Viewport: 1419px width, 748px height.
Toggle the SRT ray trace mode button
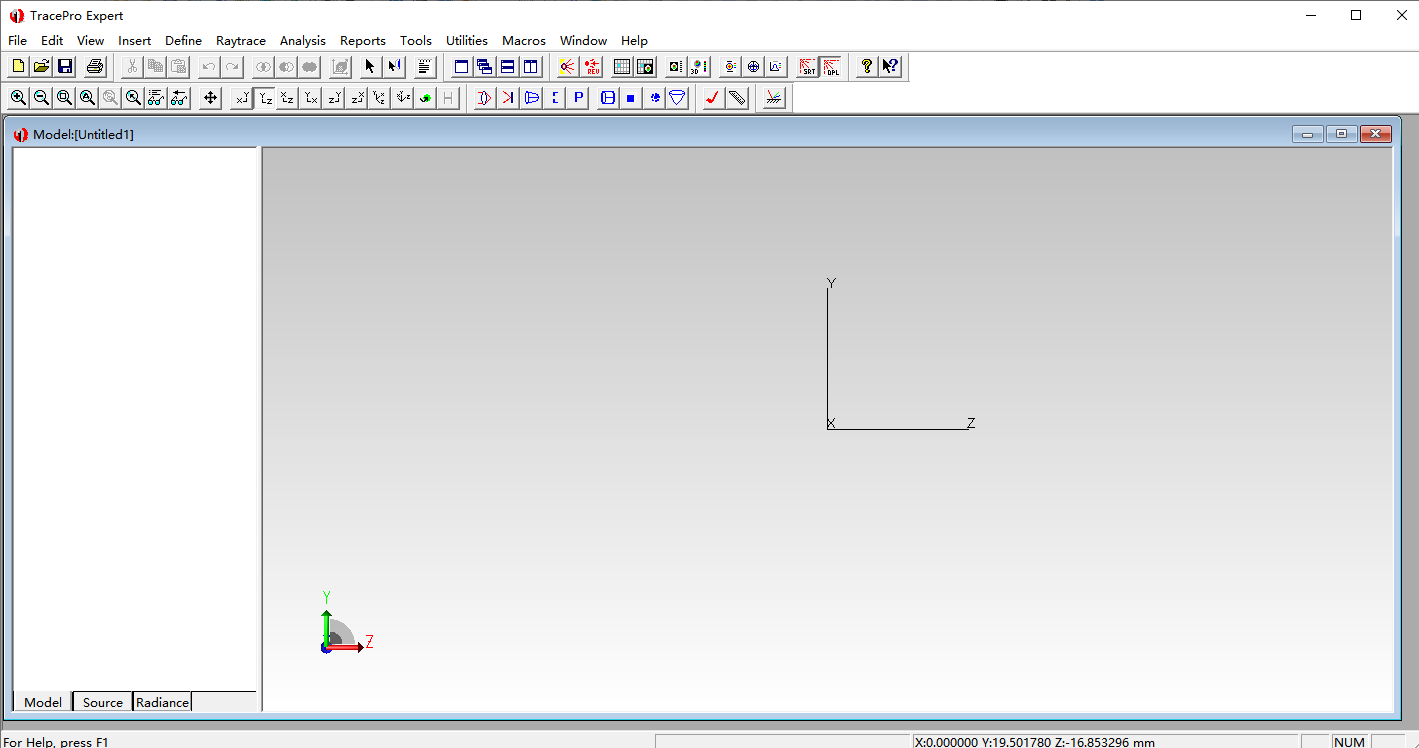807,67
